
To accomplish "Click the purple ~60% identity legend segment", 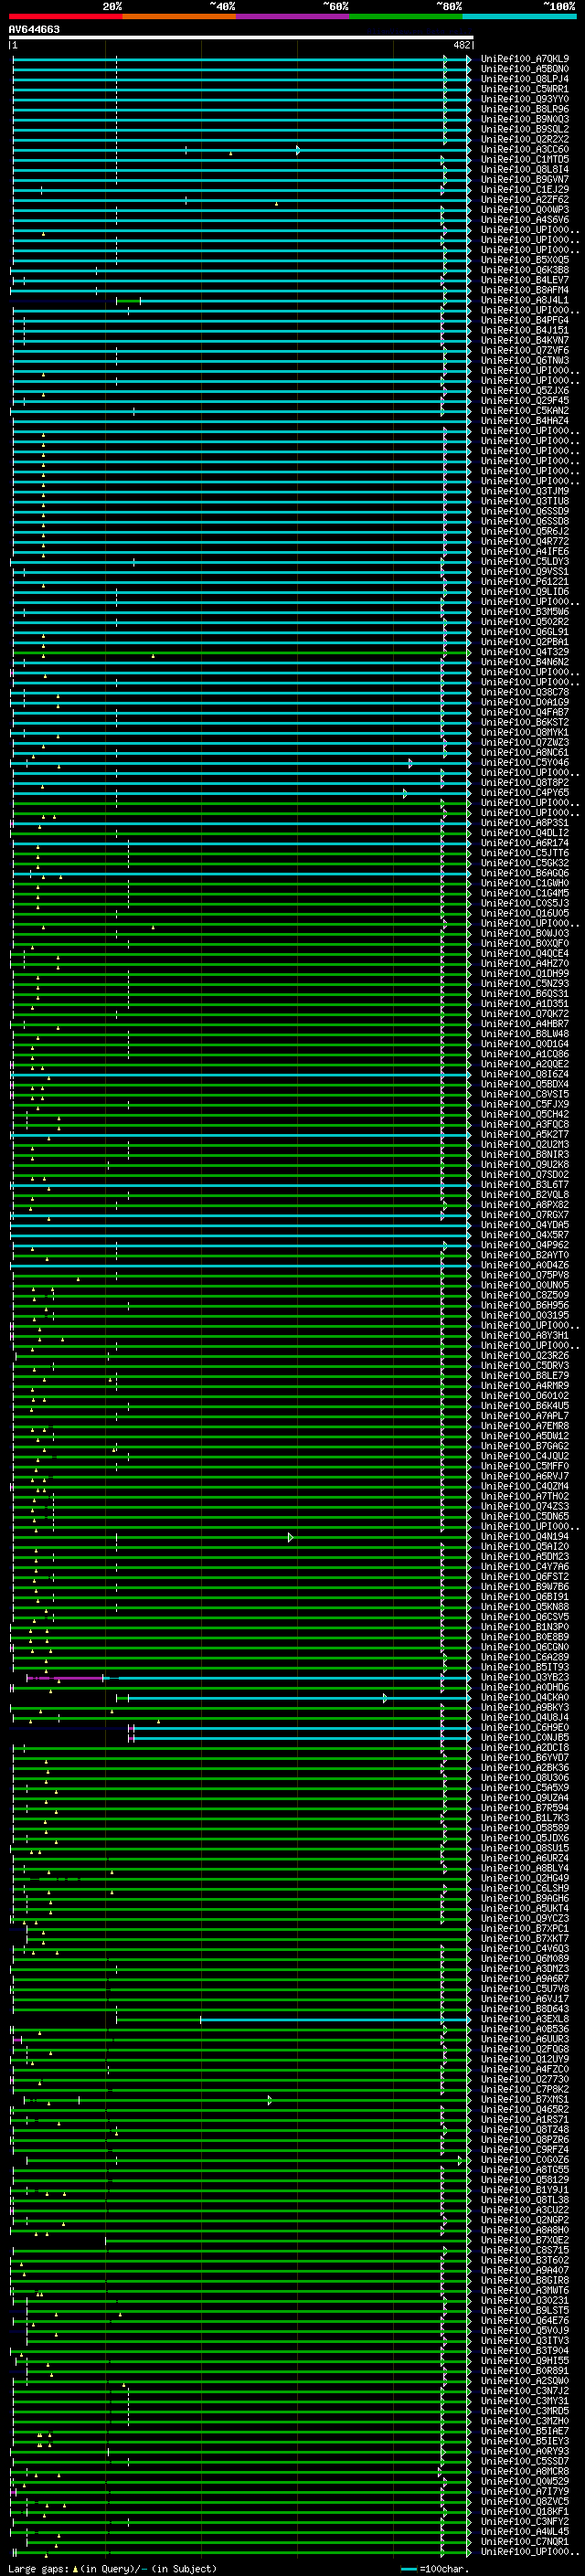I will click(x=292, y=16).
